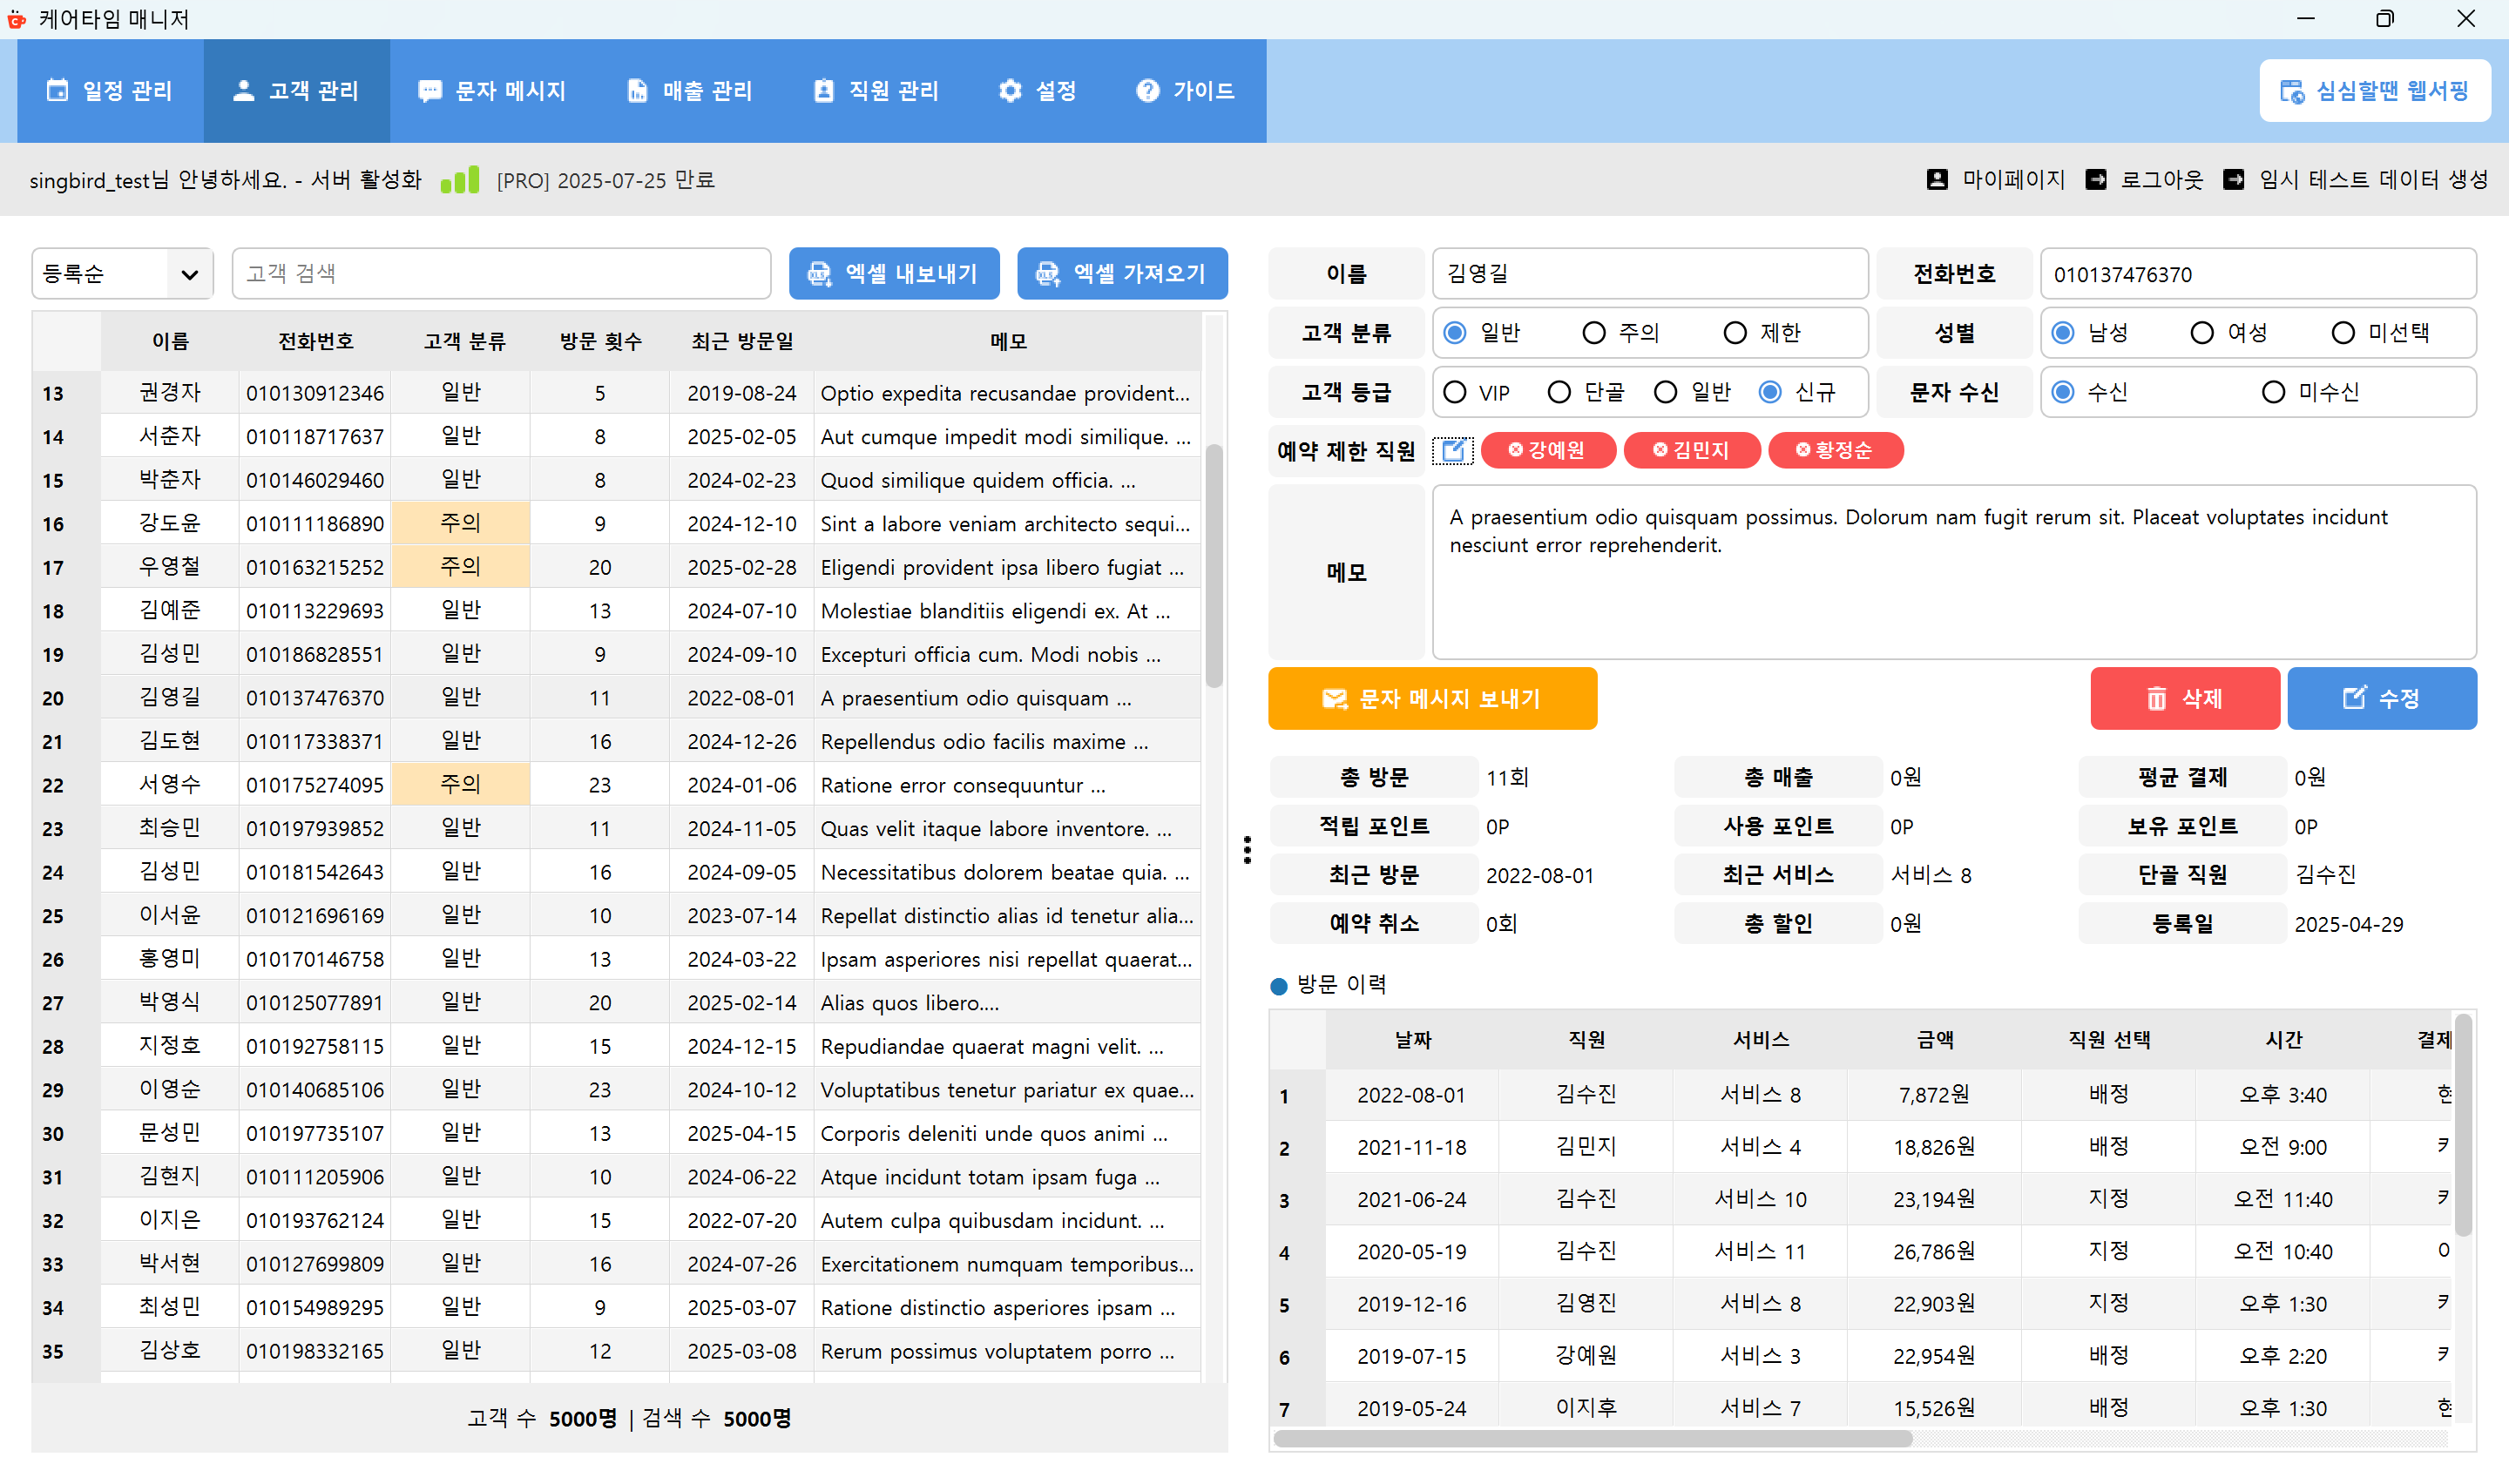Screen dimensions: 2509x1484
Task: Click the edit icon next to 예약 제한 직원
Action: 1452,451
